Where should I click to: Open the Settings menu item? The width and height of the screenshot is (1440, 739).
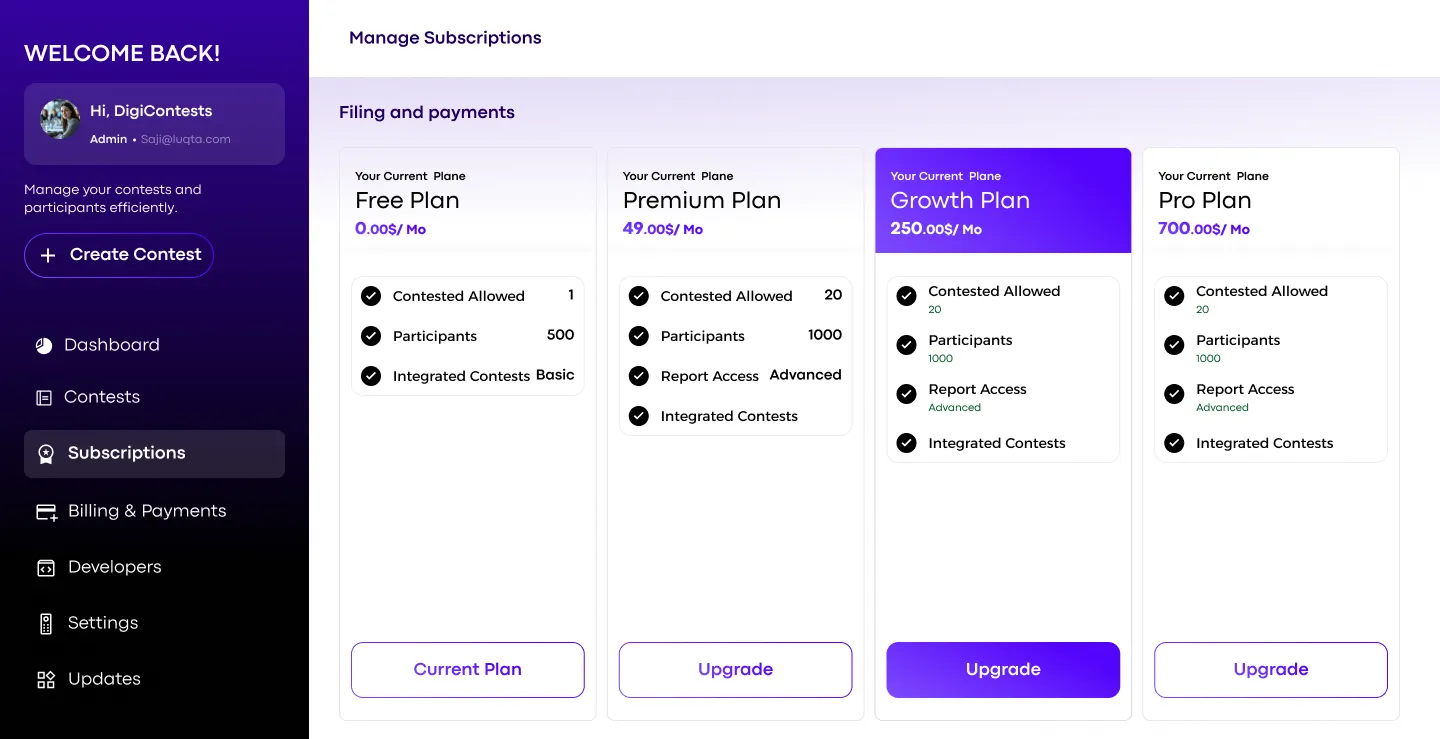[x=103, y=623]
